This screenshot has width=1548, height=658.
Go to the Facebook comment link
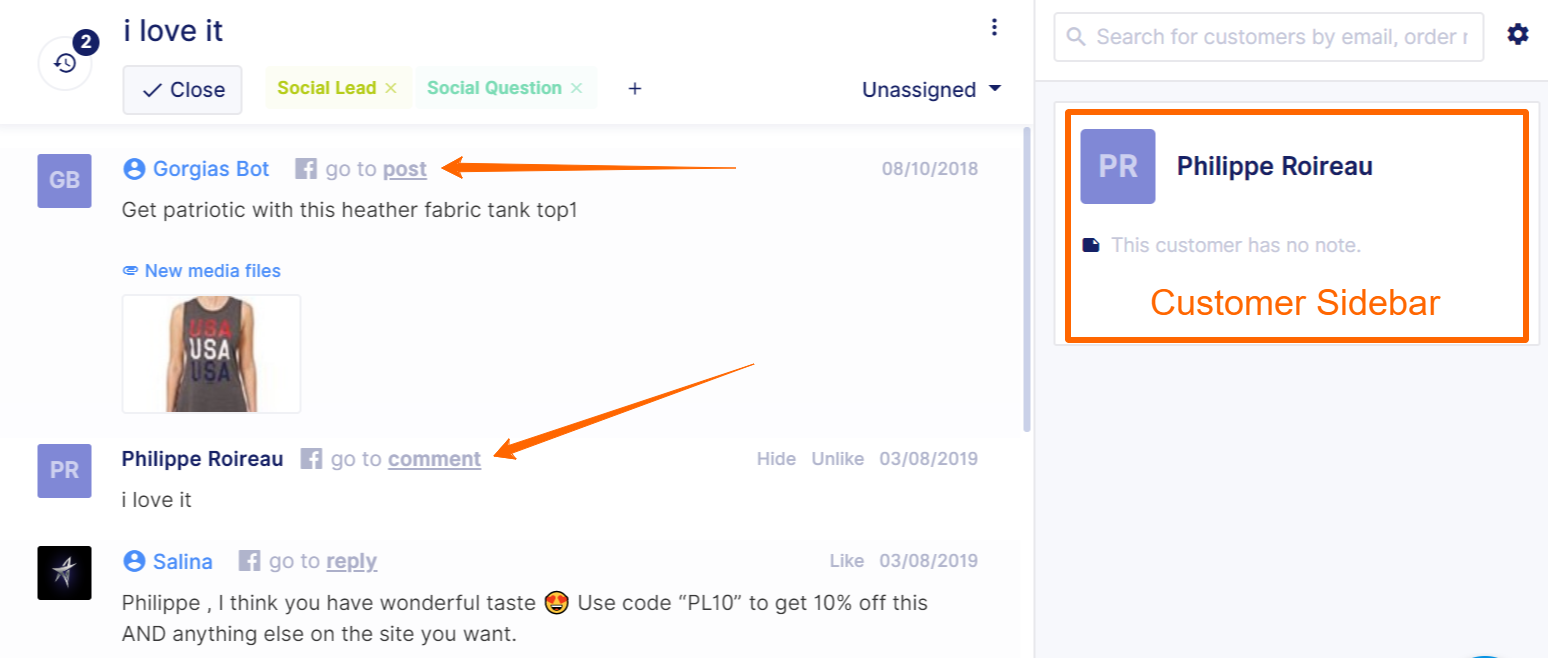pos(434,459)
